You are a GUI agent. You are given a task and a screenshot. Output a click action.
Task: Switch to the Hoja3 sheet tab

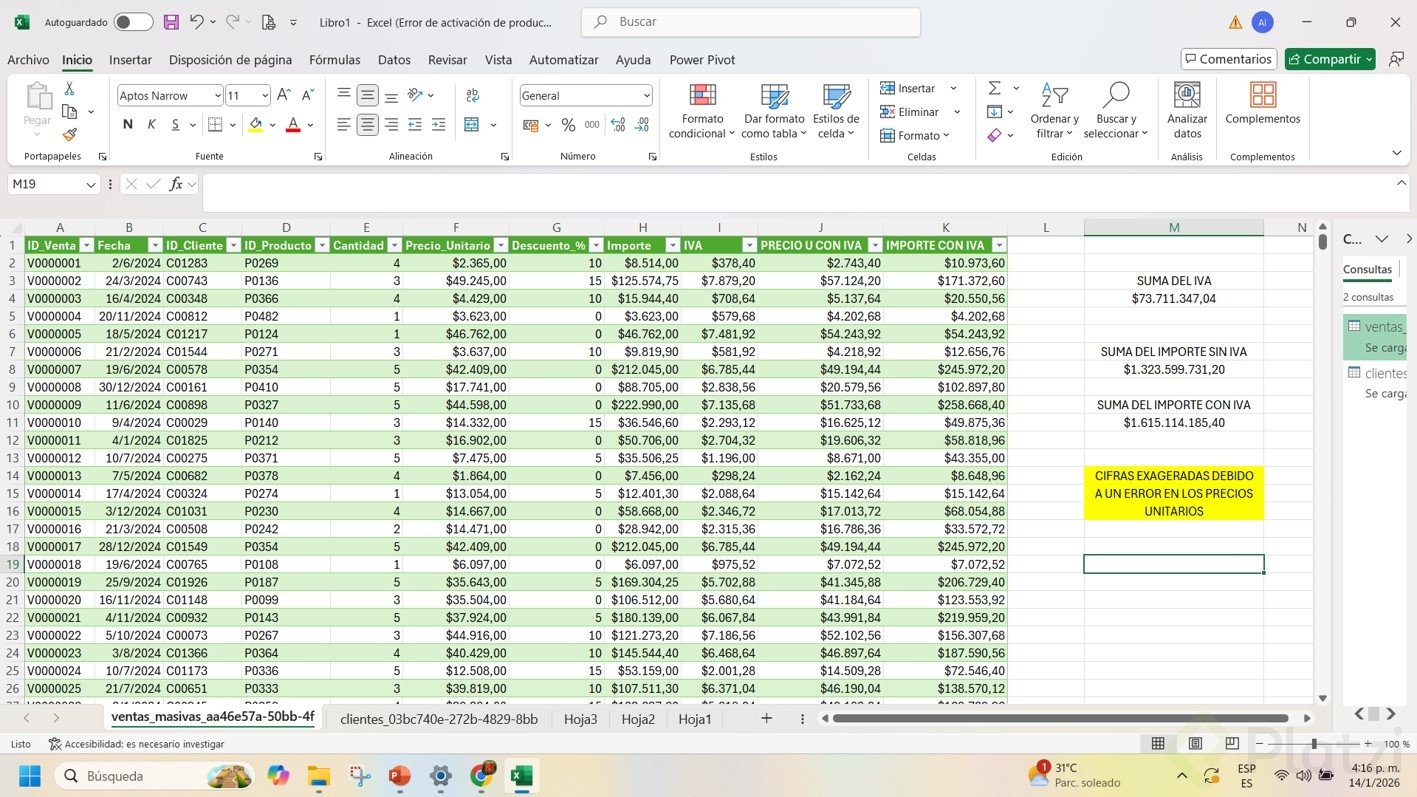click(x=580, y=719)
